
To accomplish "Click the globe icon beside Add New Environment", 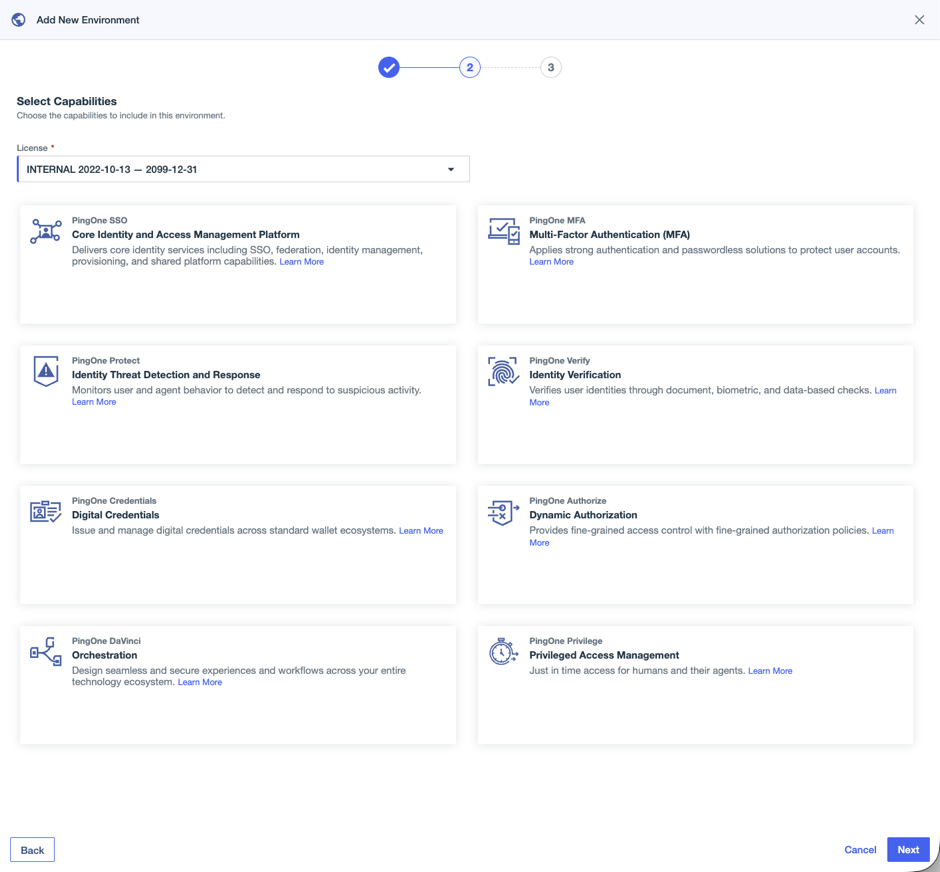I will coord(19,20).
